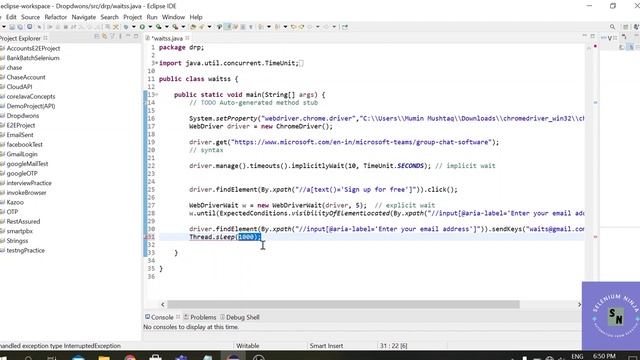The height and width of the screenshot is (360, 640).
Task: Click the Back navigation arrow icon
Action: point(309,27)
